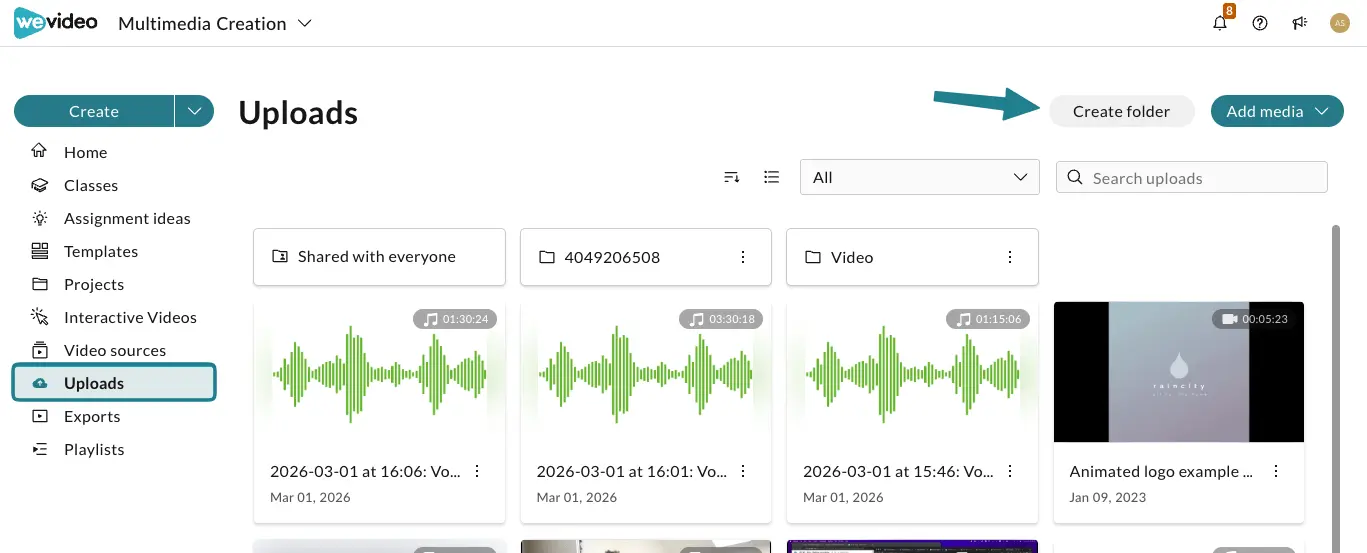Click the Create folder button
The height and width of the screenshot is (553, 1367).
tap(1121, 111)
